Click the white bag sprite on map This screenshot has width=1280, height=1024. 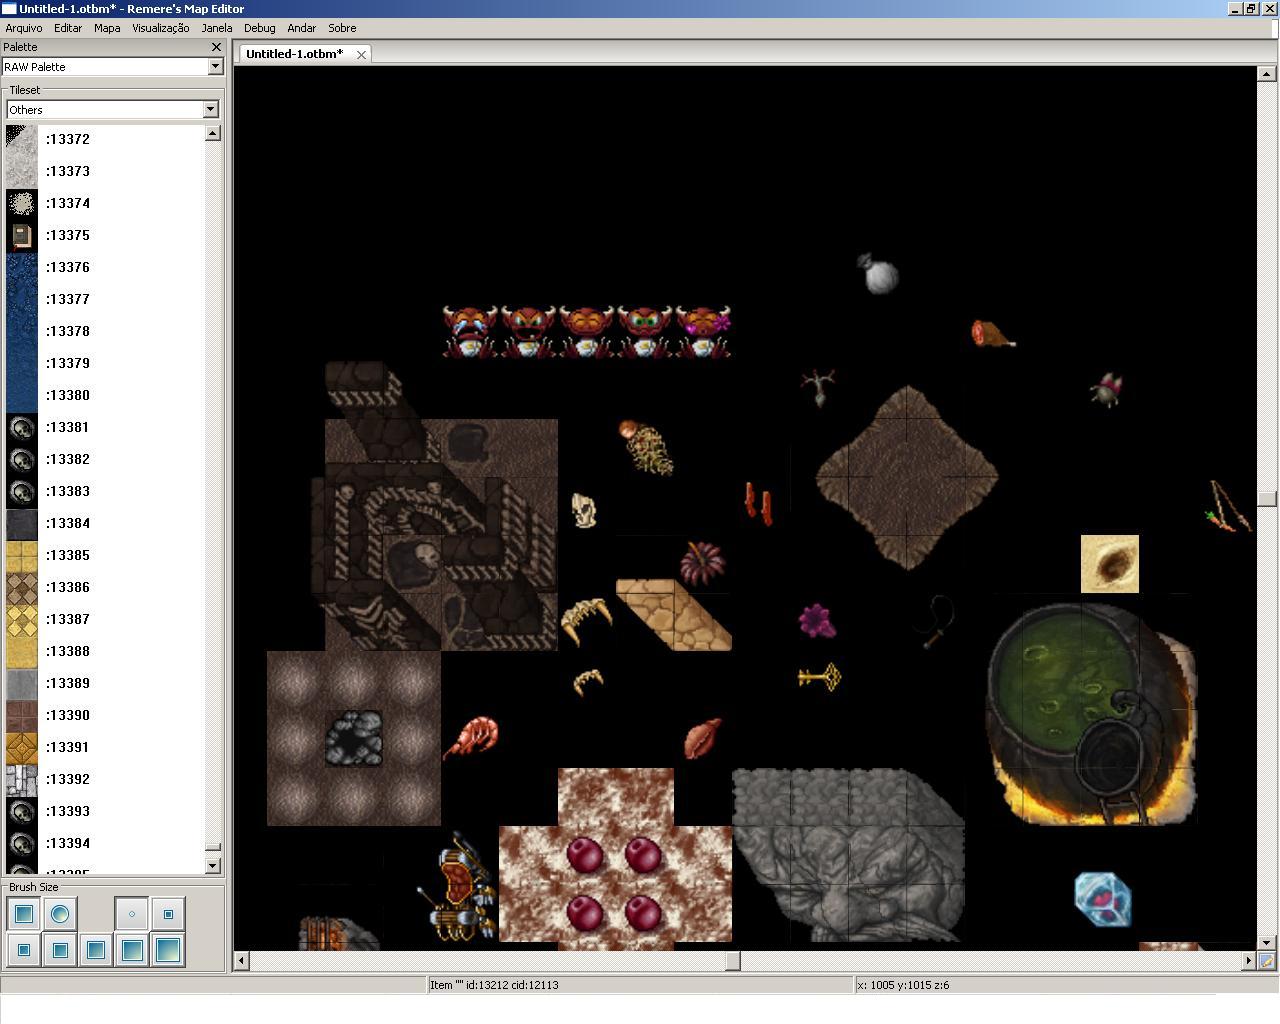tap(878, 273)
